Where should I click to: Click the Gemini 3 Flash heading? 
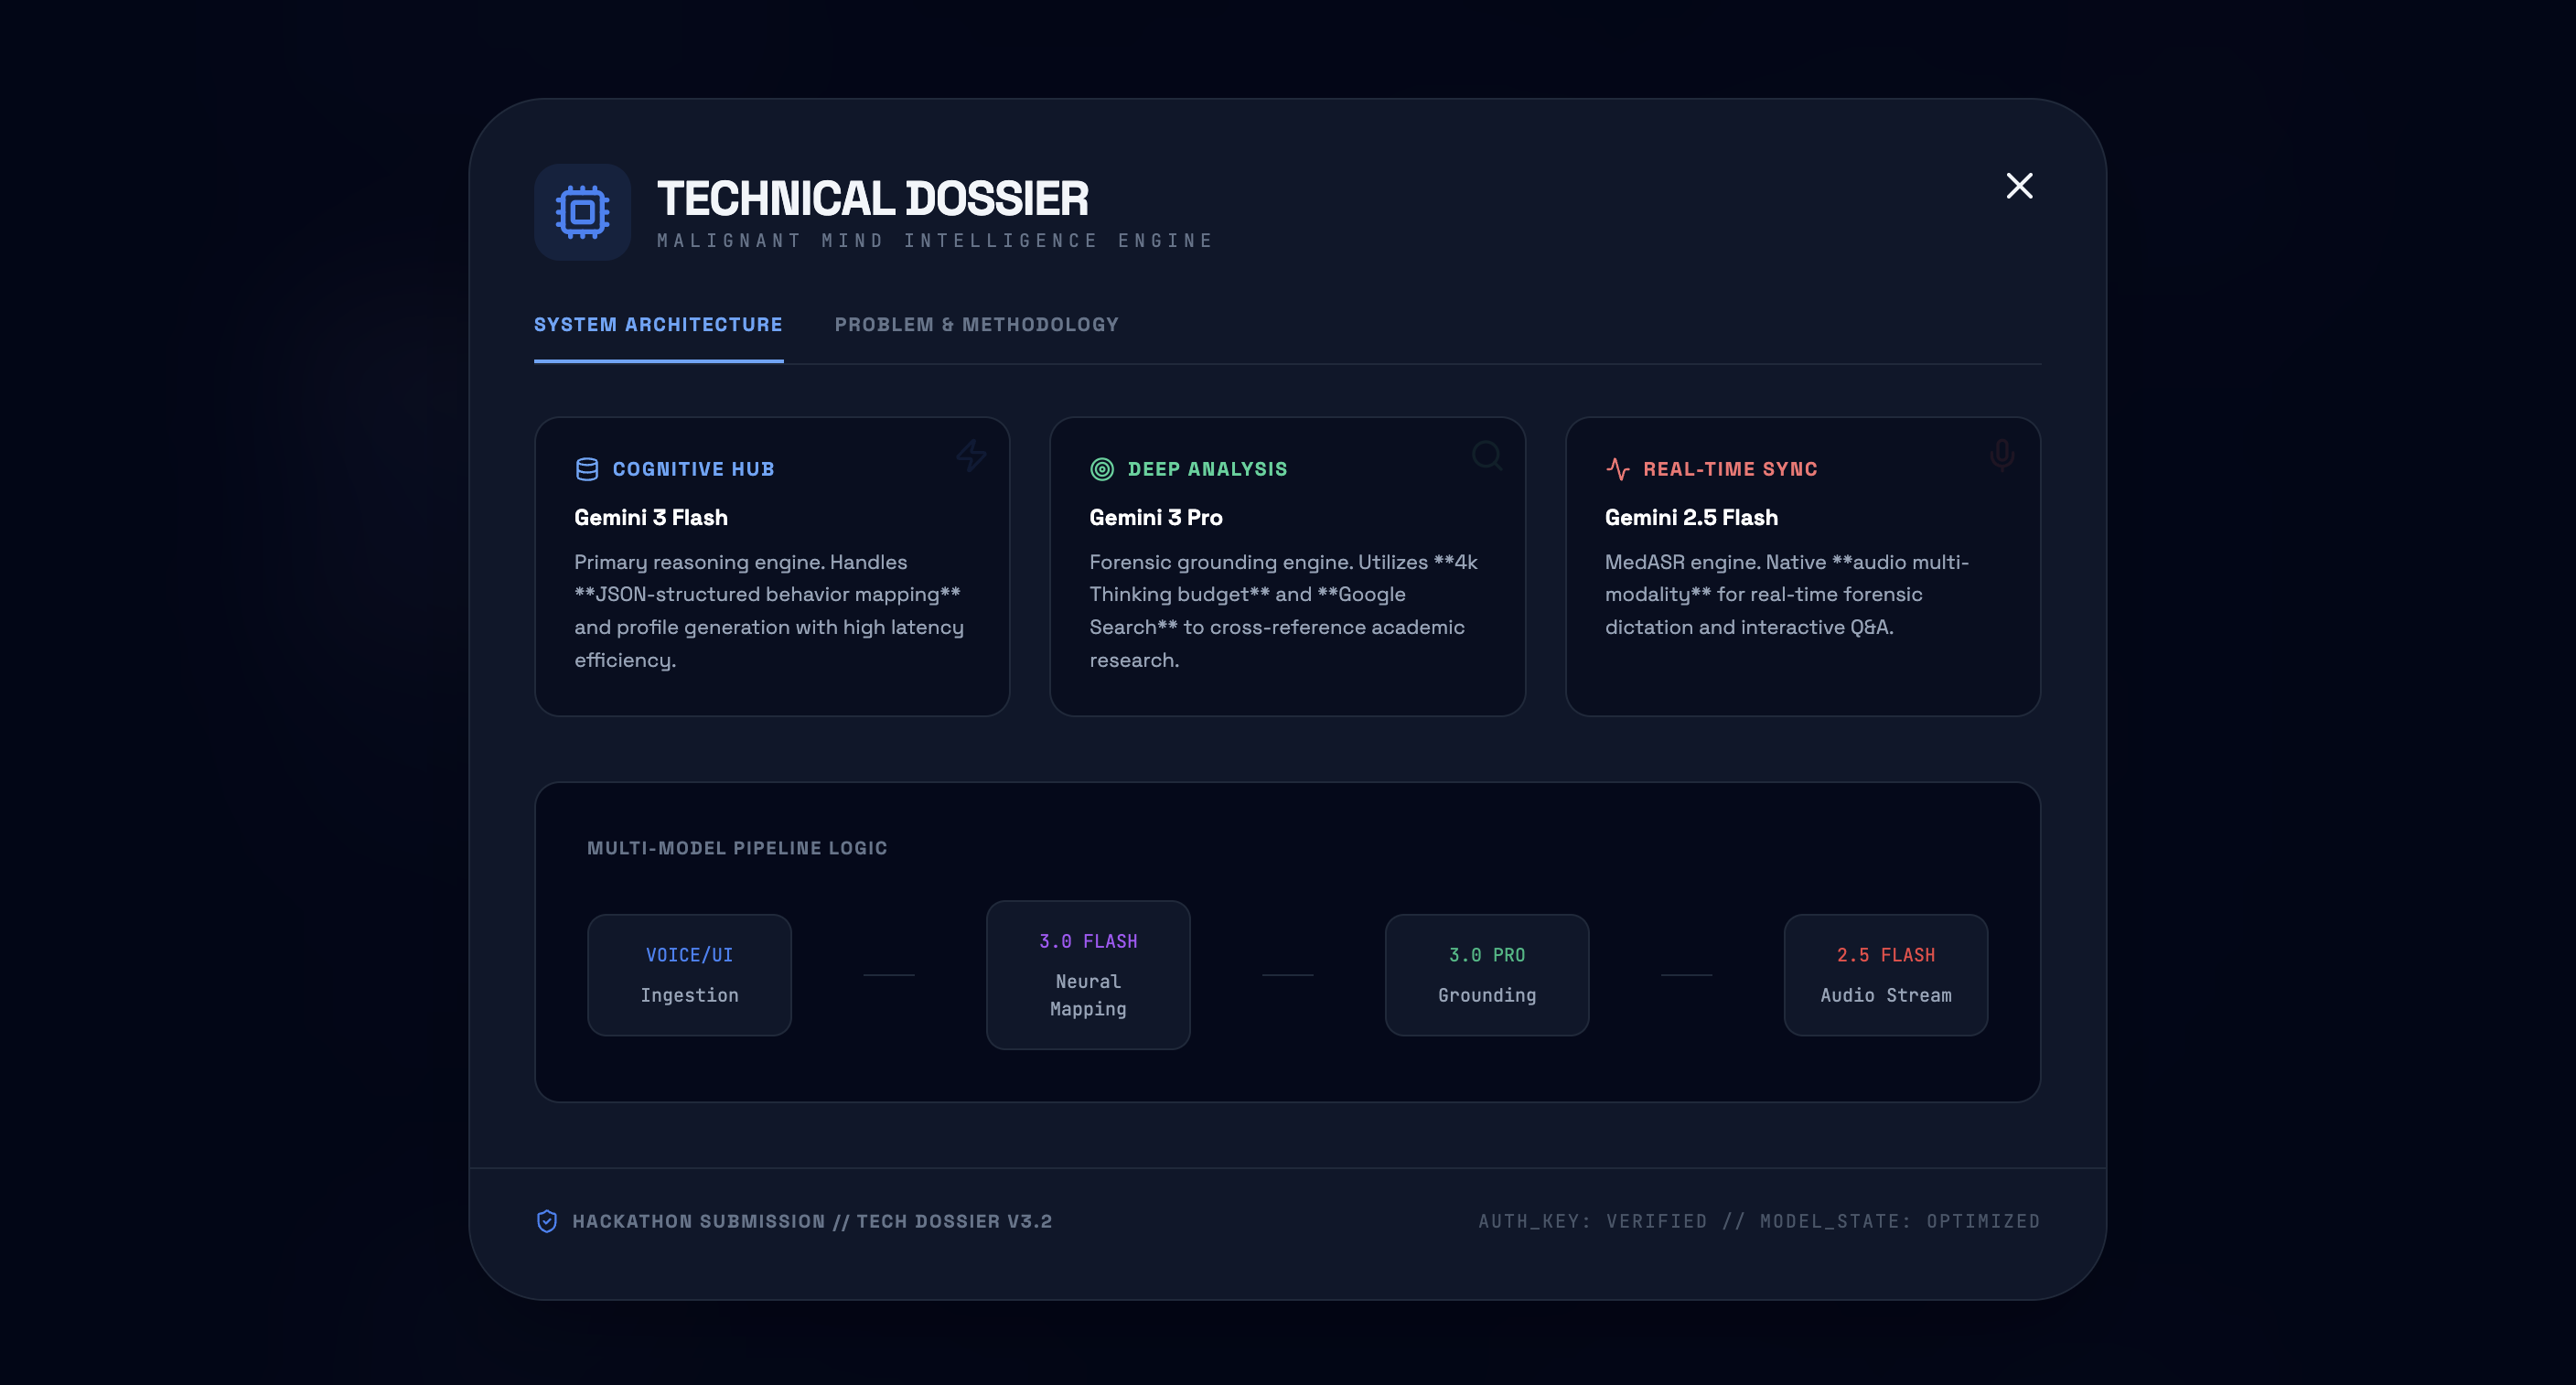click(x=651, y=518)
